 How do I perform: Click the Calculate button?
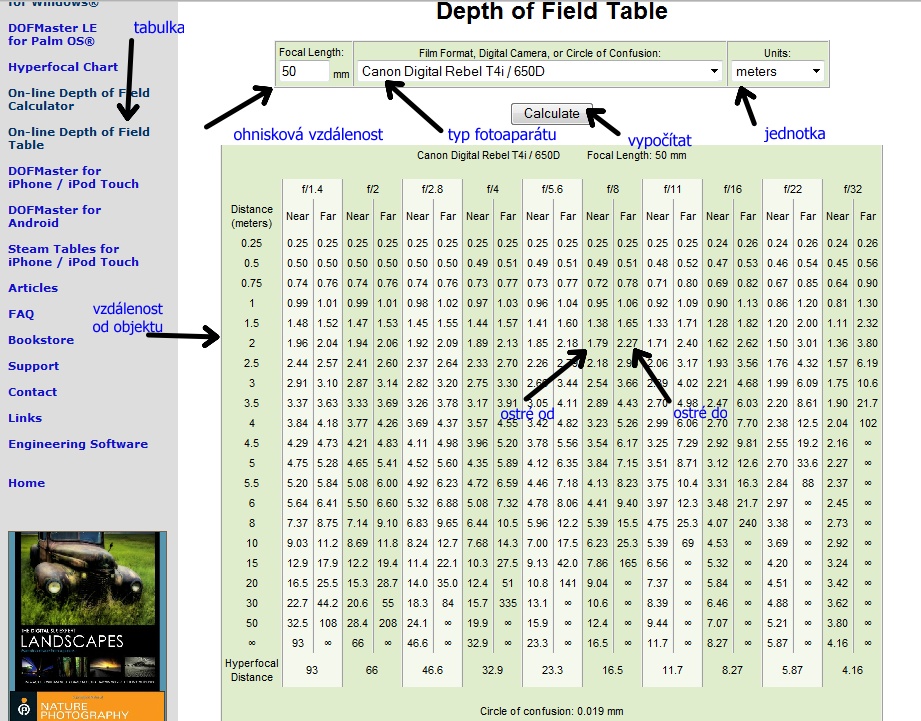pos(551,113)
